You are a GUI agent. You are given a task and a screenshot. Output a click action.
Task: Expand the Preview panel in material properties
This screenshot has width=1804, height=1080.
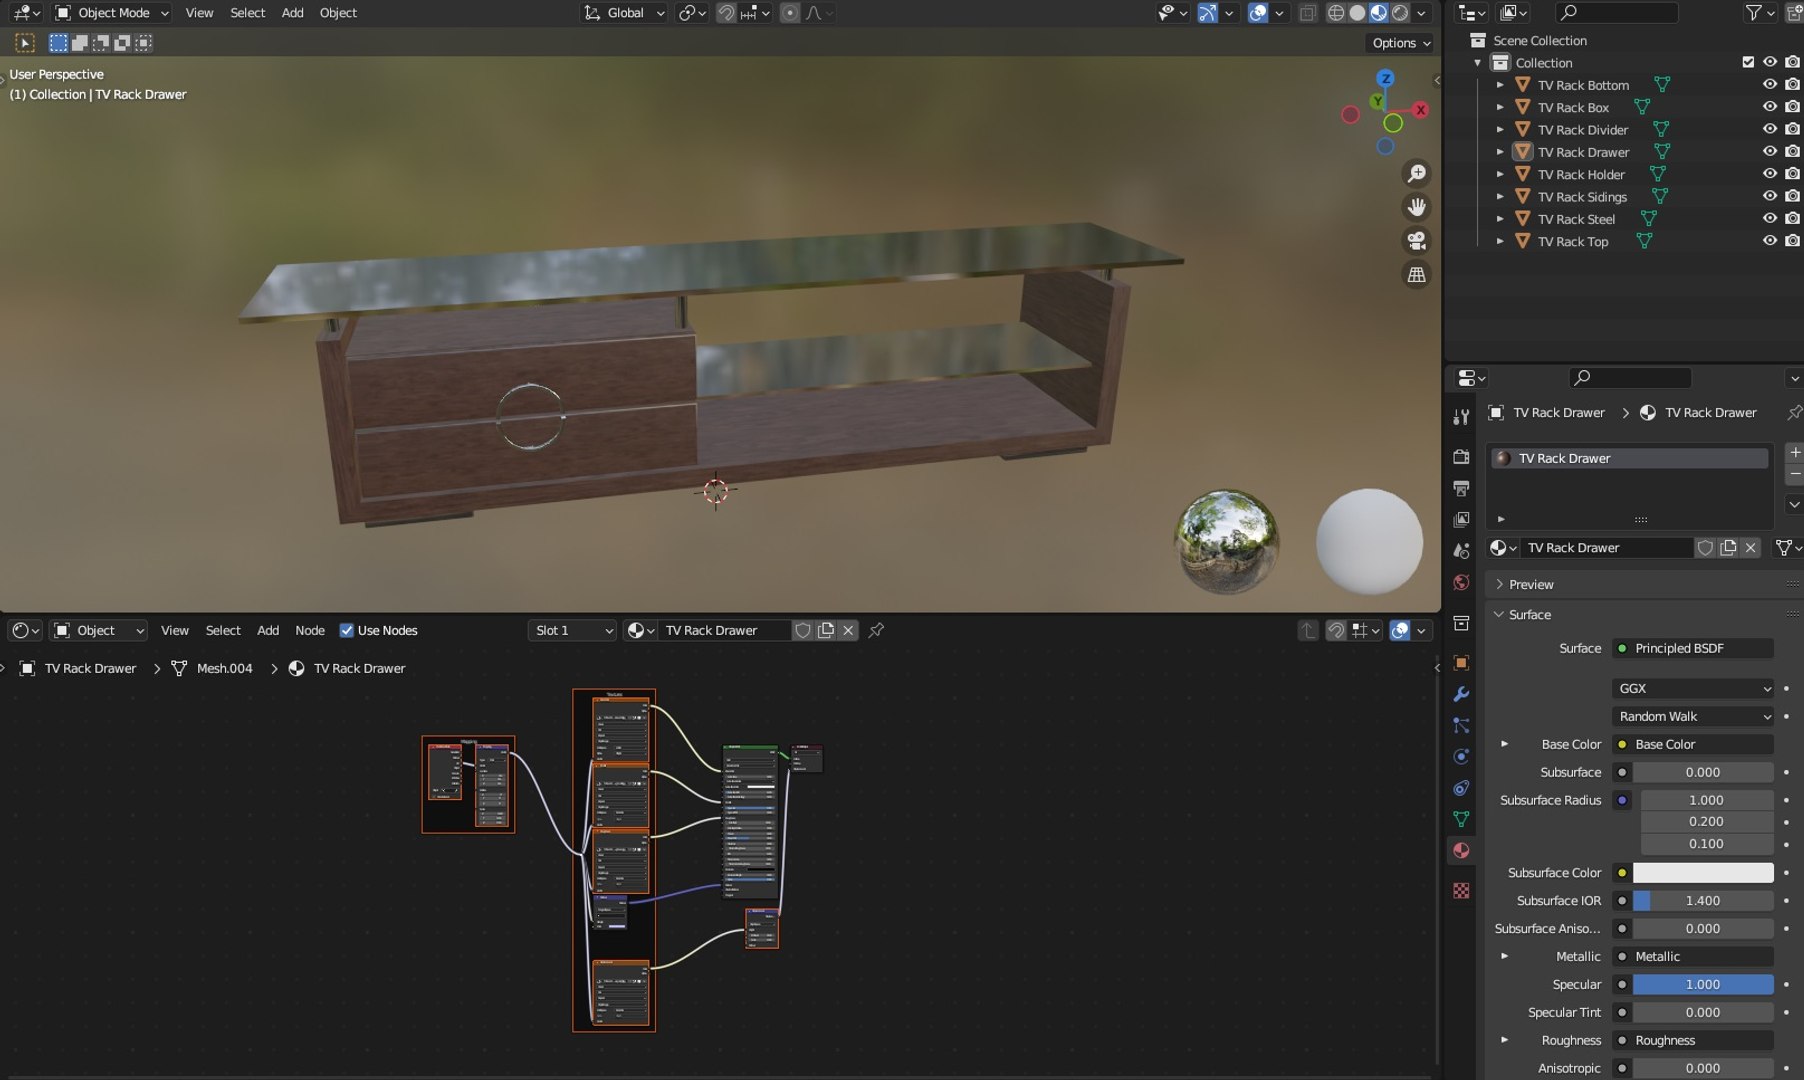pyautogui.click(x=1531, y=584)
